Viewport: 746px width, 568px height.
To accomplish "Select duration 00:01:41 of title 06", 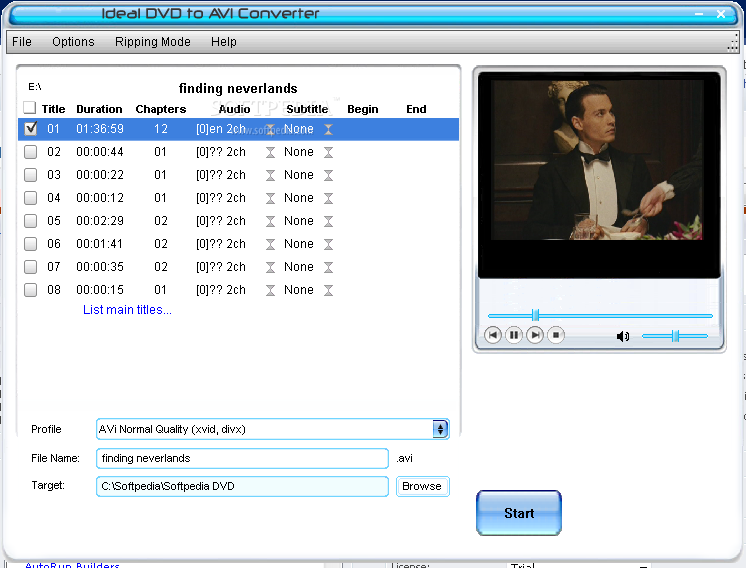I will pyautogui.click(x=100, y=244).
